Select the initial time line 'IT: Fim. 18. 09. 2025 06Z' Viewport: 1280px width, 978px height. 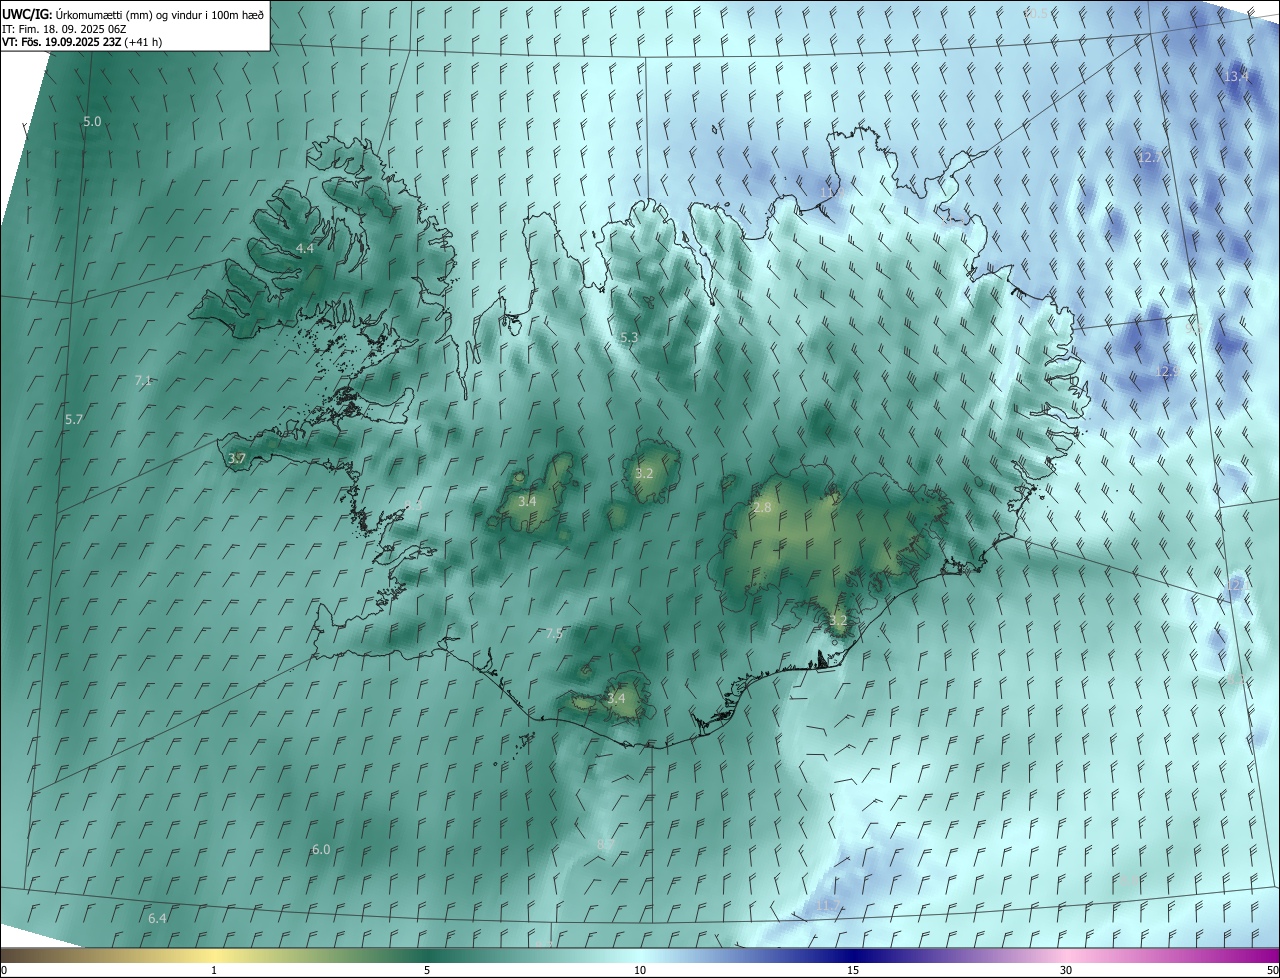(x=64, y=29)
